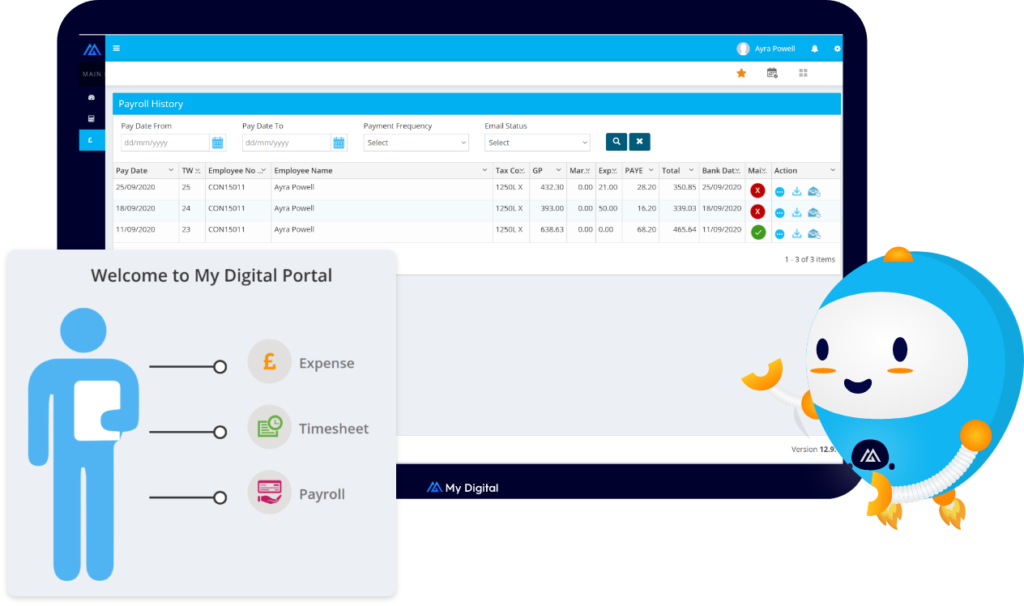Open the Email Status select dropdown
Image resolution: width=1024 pixels, height=606 pixels.
tap(537, 142)
